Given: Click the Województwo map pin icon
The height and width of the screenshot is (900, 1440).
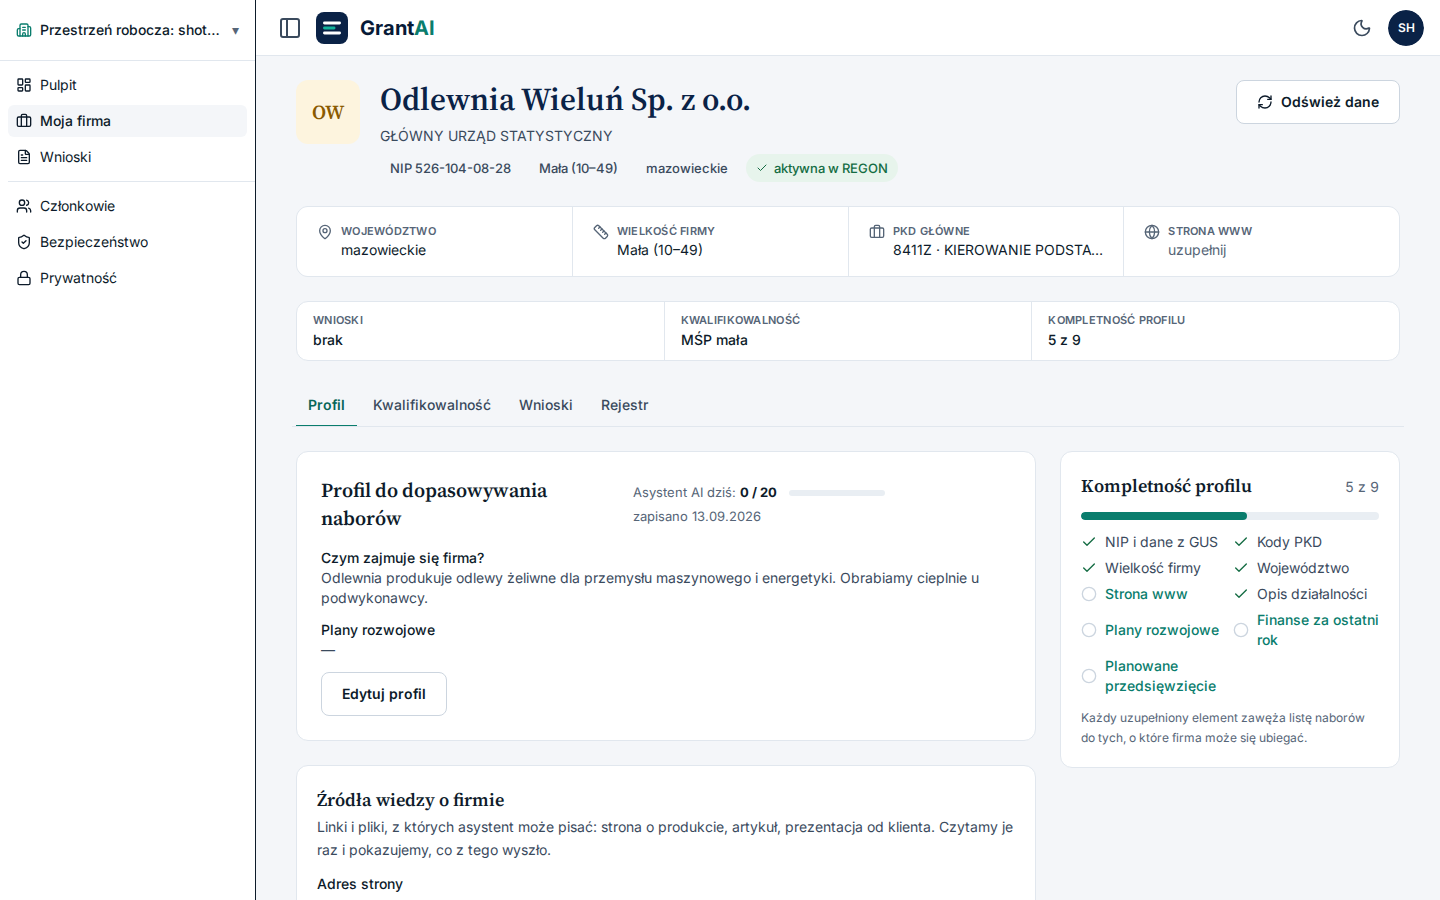Looking at the screenshot, I should pos(325,232).
